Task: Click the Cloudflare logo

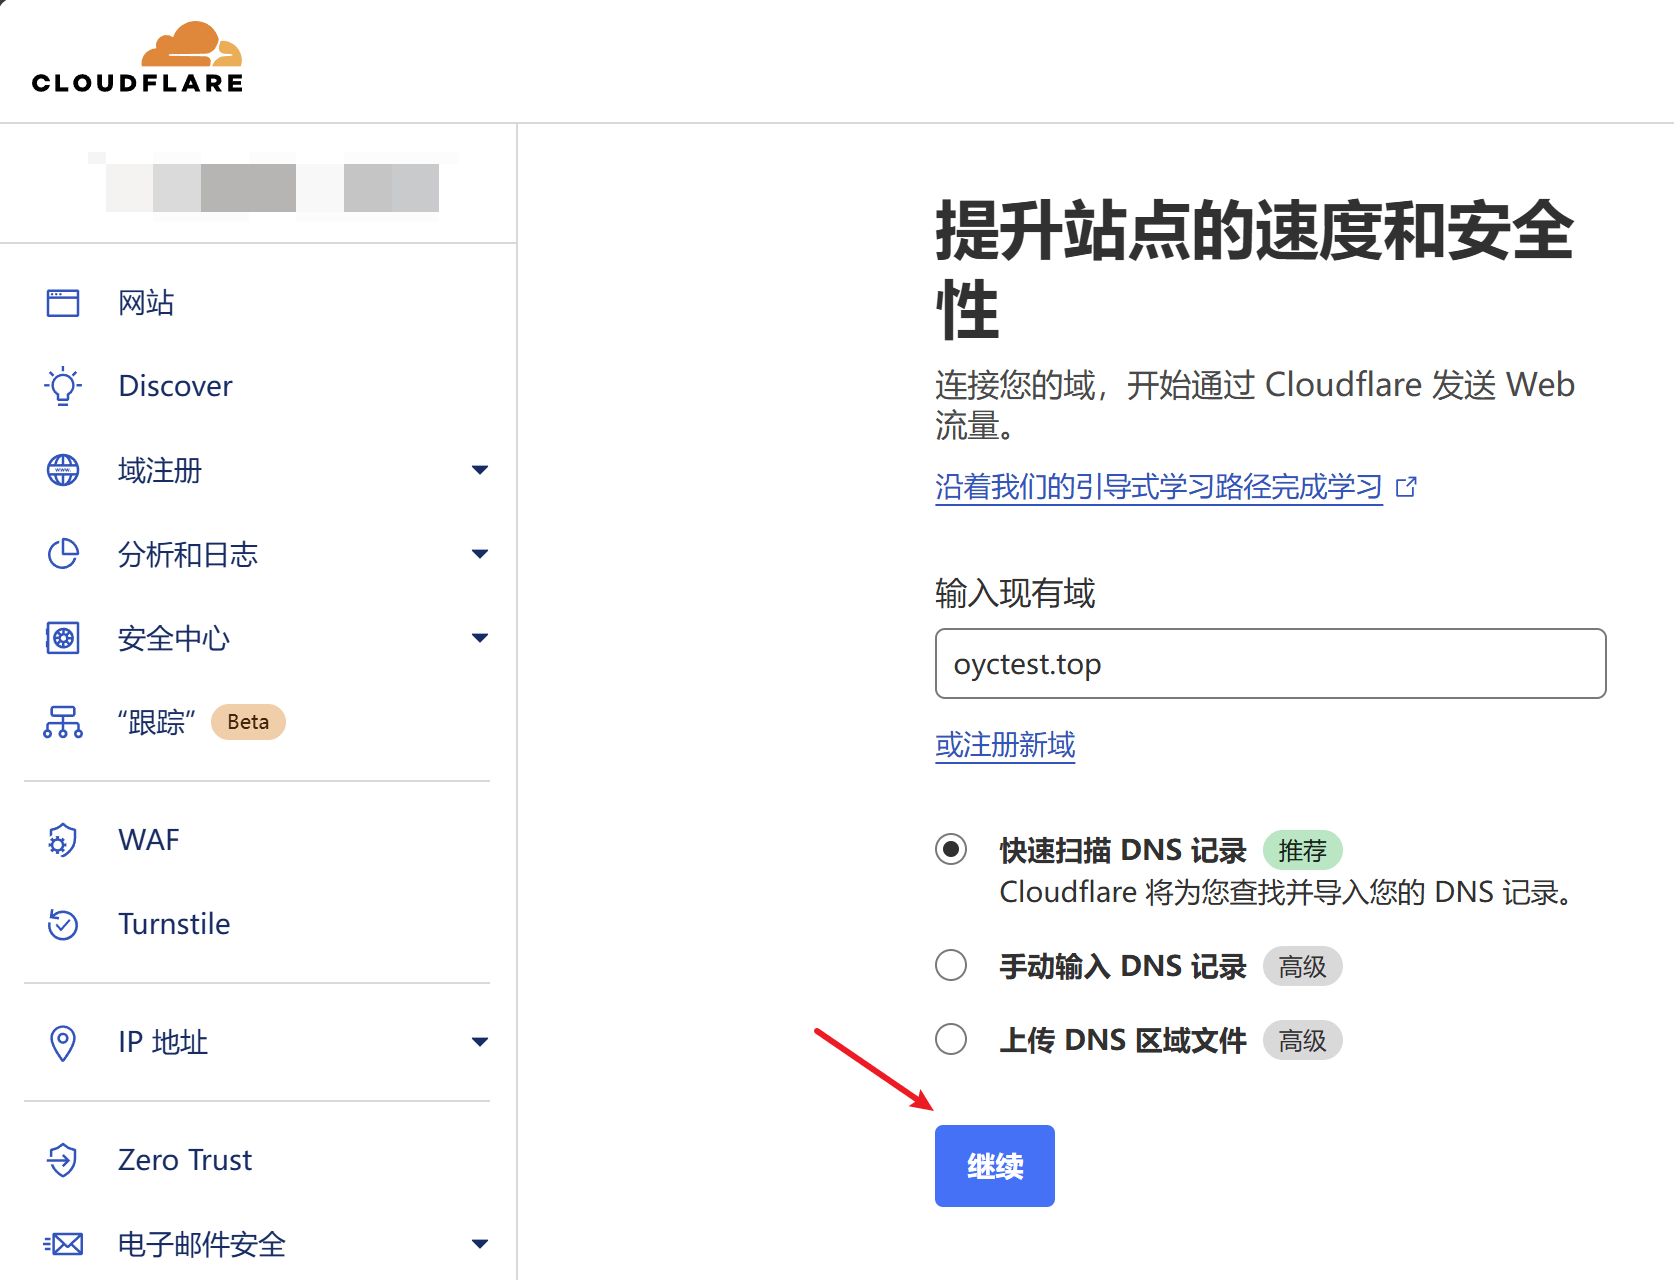Action: coord(137,58)
